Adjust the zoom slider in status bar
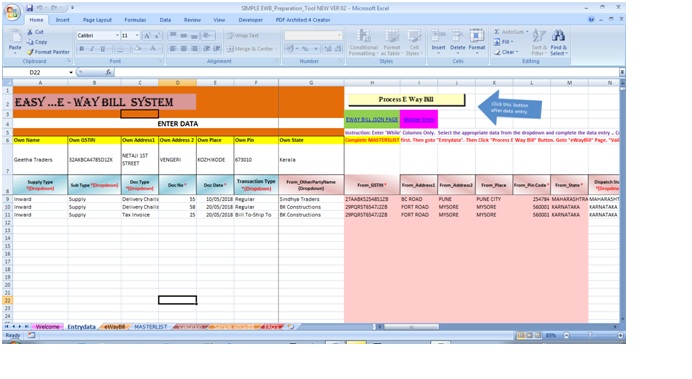692x379 pixels. pyautogui.click(x=590, y=336)
